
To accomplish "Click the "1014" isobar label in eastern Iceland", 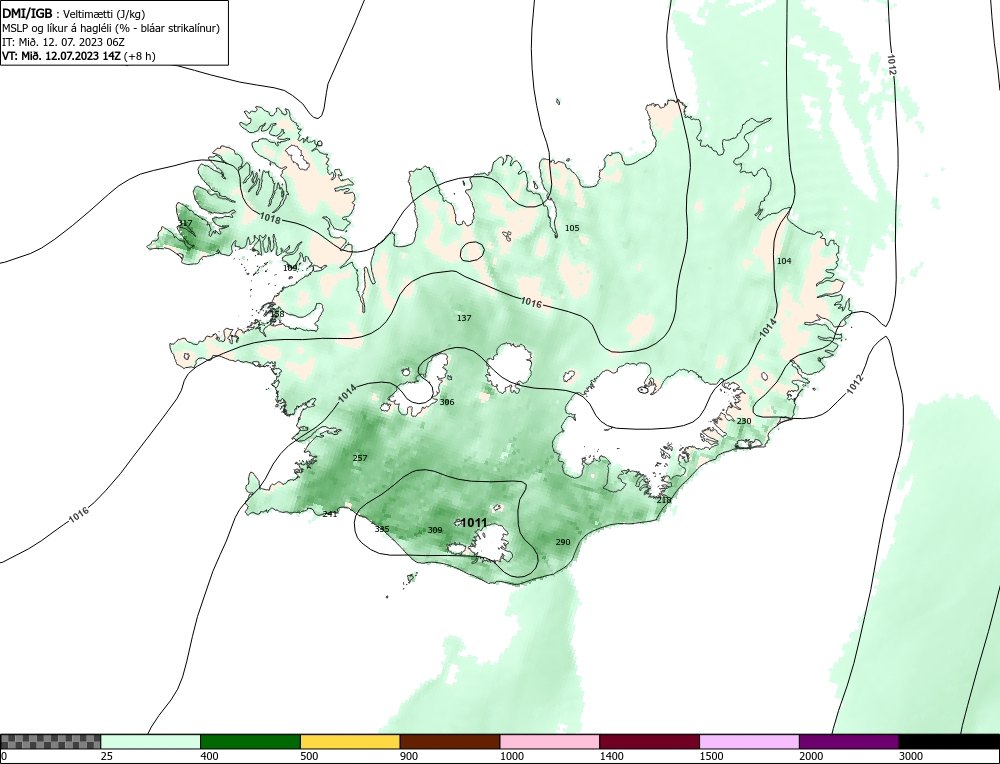I will (768, 328).
